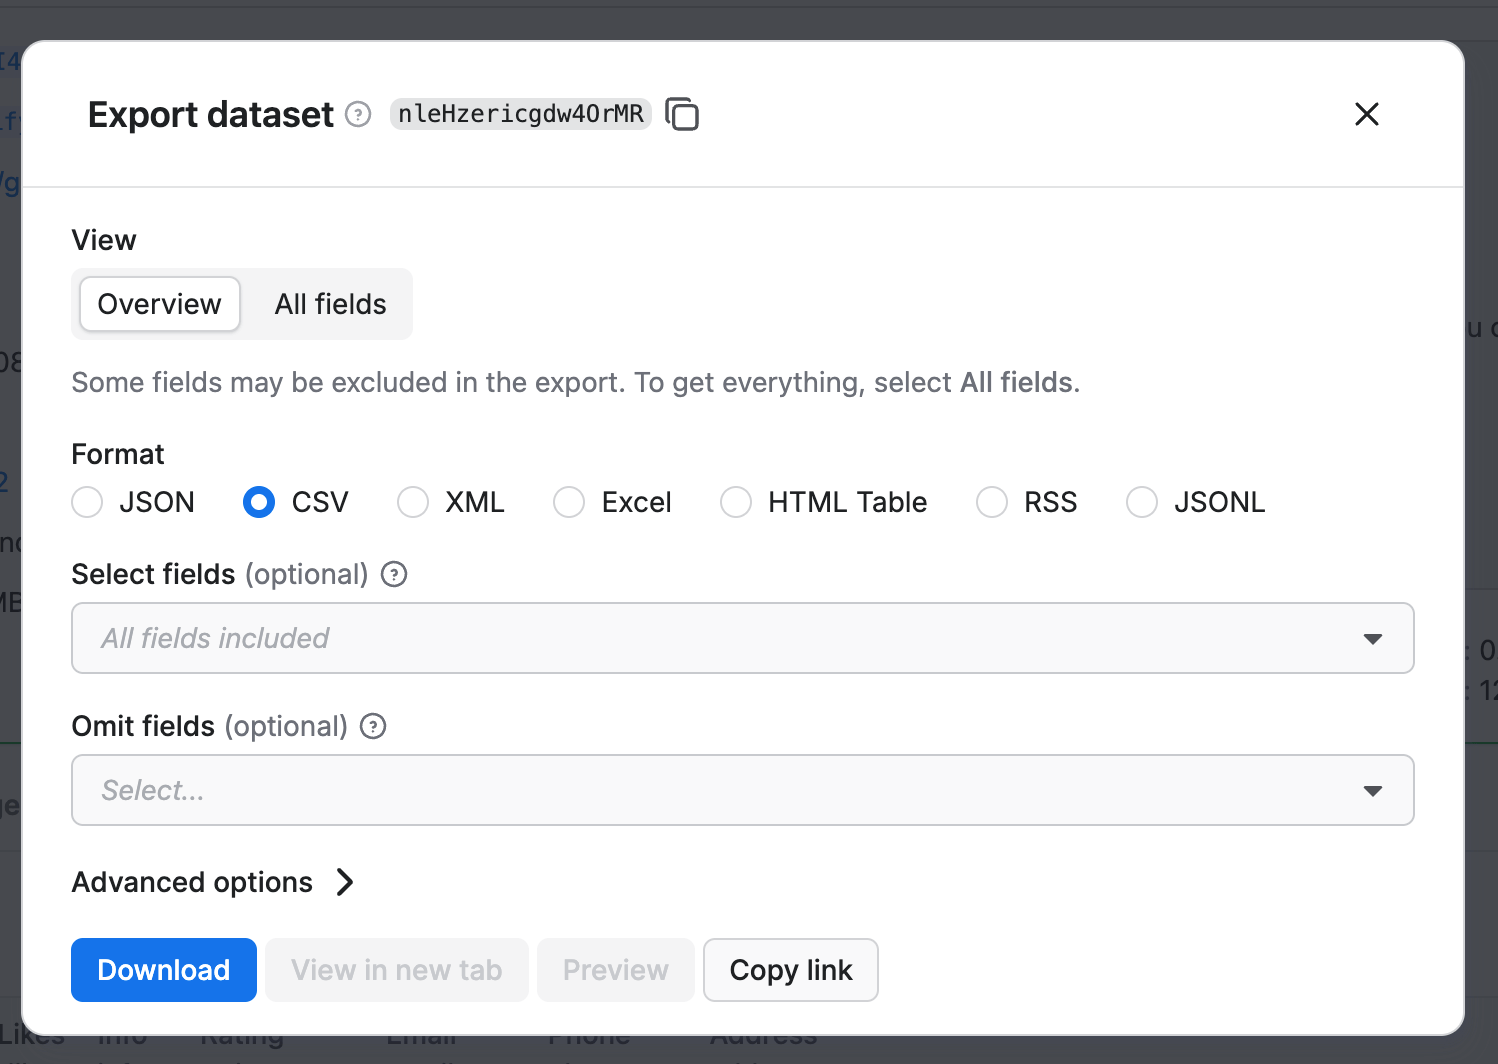Switch export format to RSS
This screenshot has width=1498, height=1064.
point(991,502)
